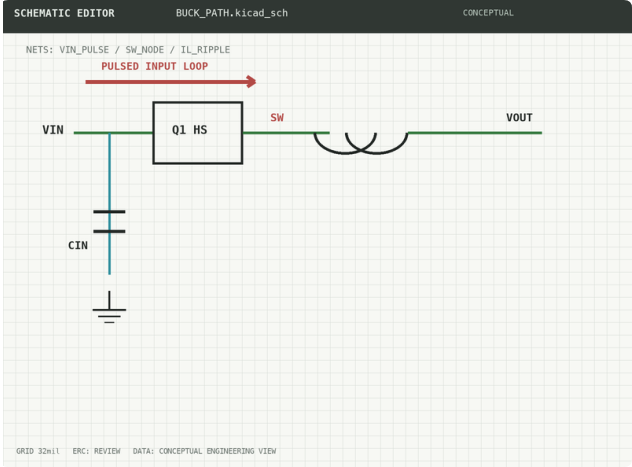This screenshot has width=632, height=467.
Task: Open the BUCK_PATH.kicad_sch file title
Action: [232, 13]
